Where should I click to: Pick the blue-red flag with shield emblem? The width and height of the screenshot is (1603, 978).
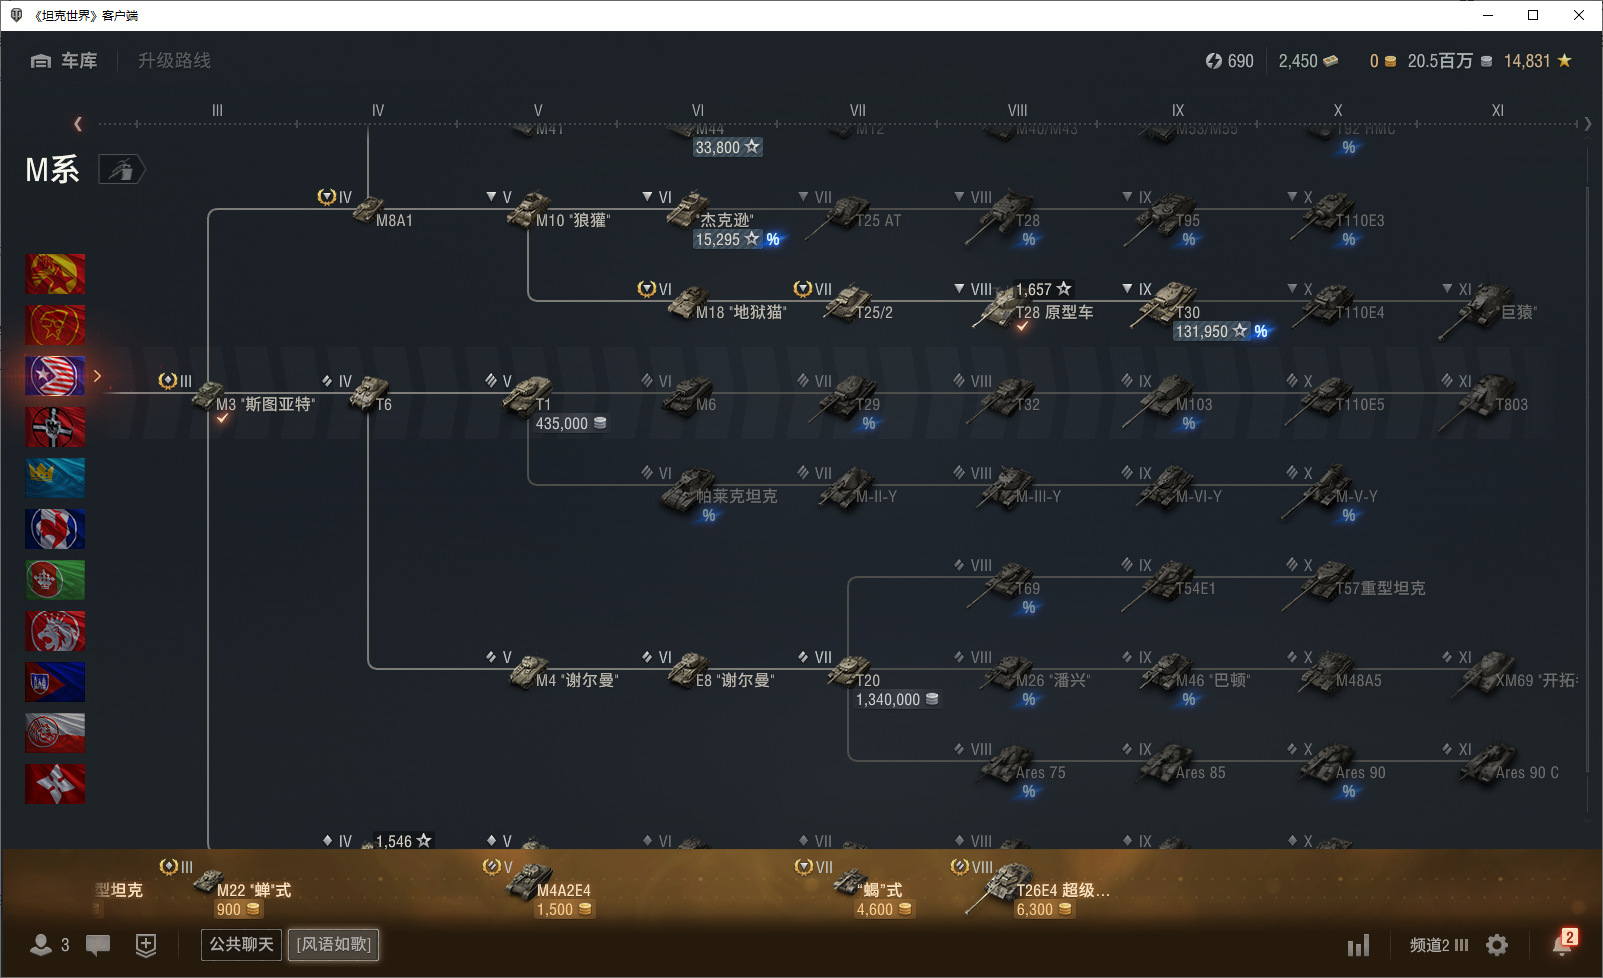pyautogui.click(x=55, y=682)
